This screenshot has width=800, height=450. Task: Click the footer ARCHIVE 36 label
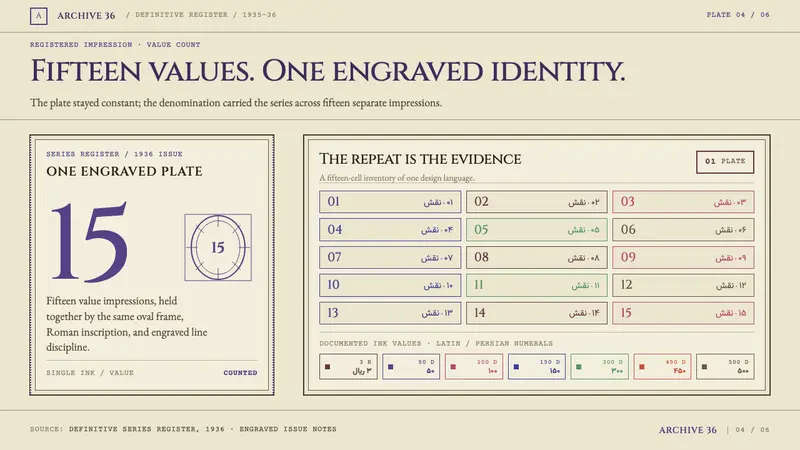[x=688, y=430]
